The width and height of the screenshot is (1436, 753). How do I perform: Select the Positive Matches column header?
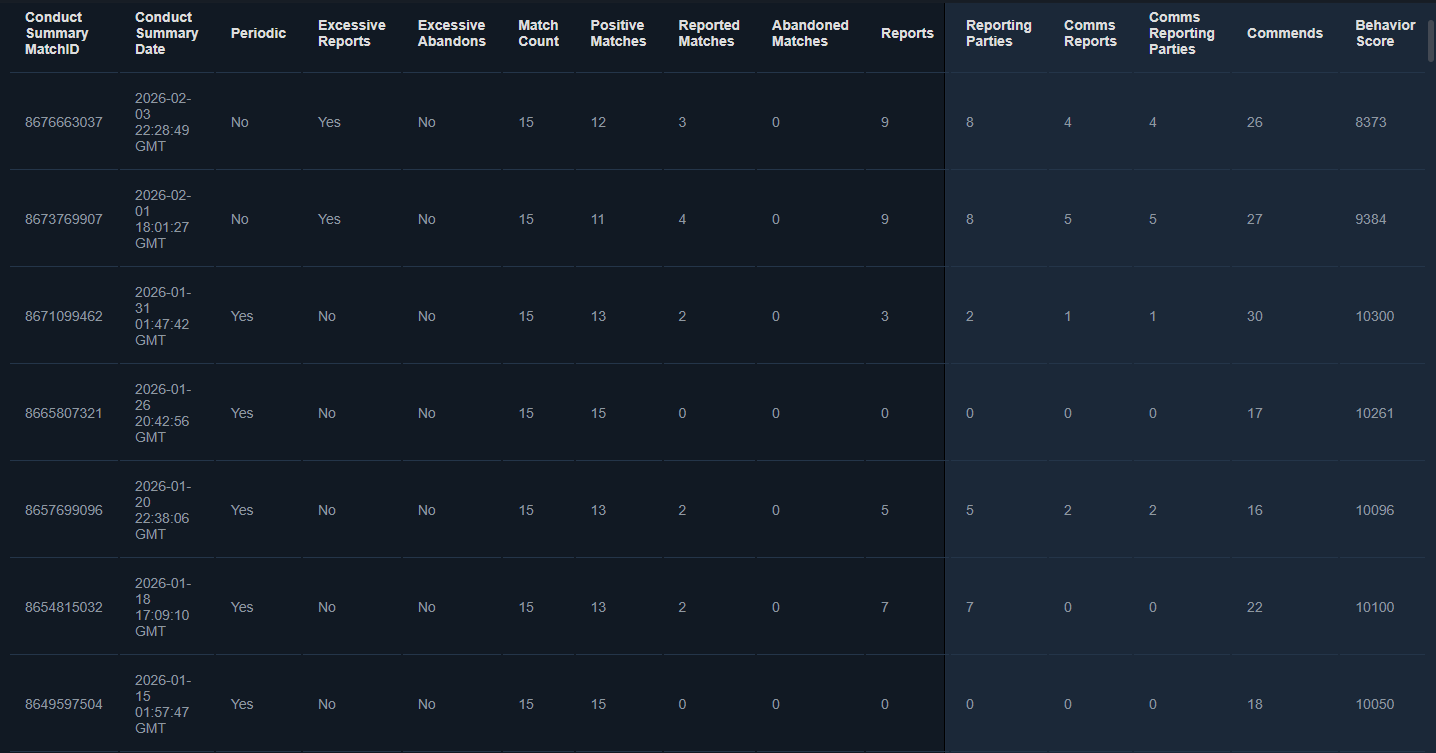coord(618,33)
